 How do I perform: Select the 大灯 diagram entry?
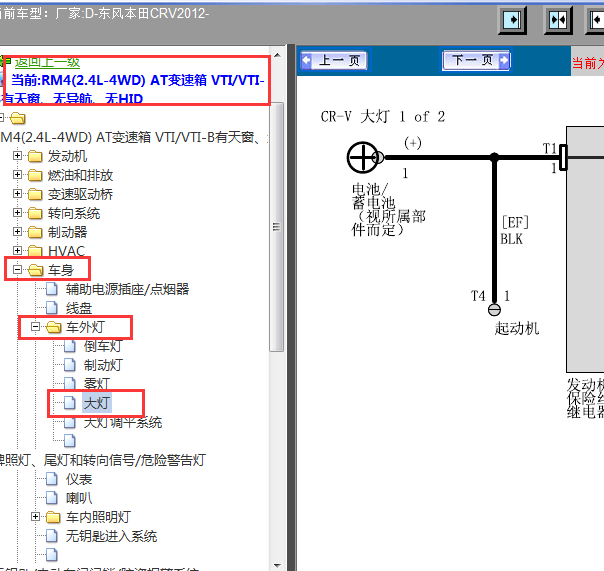point(97,403)
